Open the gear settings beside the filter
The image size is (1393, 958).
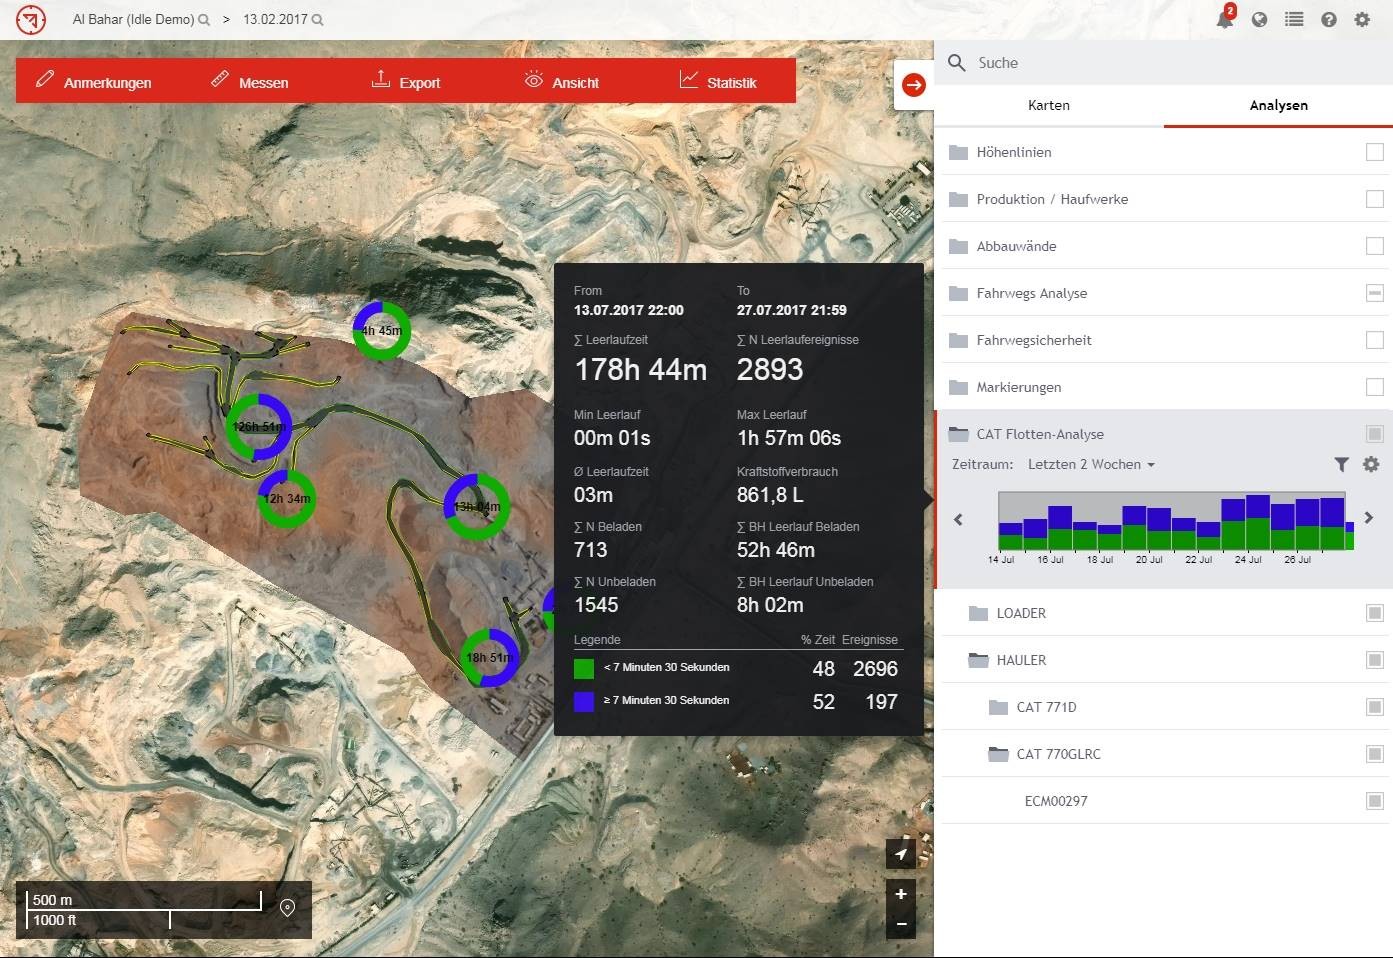click(1371, 464)
